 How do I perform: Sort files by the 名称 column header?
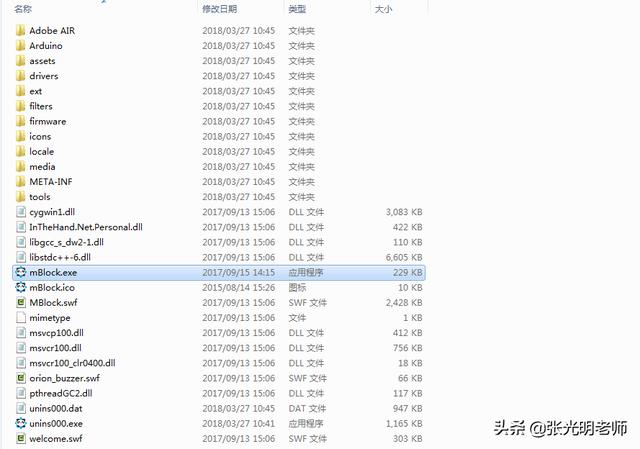pos(23,9)
